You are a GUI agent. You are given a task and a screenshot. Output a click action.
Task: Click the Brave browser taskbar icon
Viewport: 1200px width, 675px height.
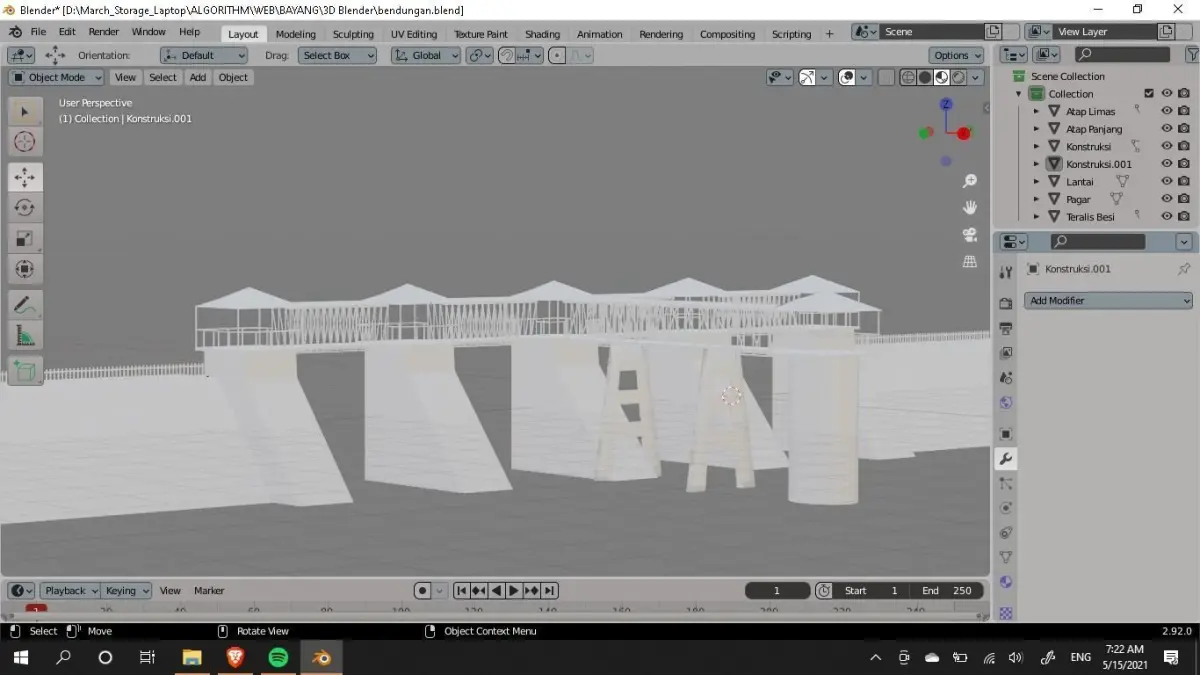click(x=235, y=657)
